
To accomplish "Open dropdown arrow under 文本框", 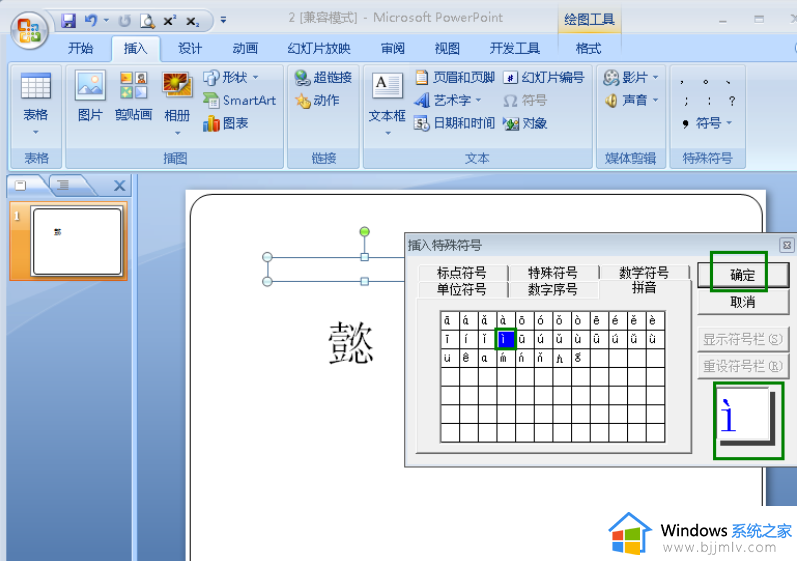I will click(388, 133).
